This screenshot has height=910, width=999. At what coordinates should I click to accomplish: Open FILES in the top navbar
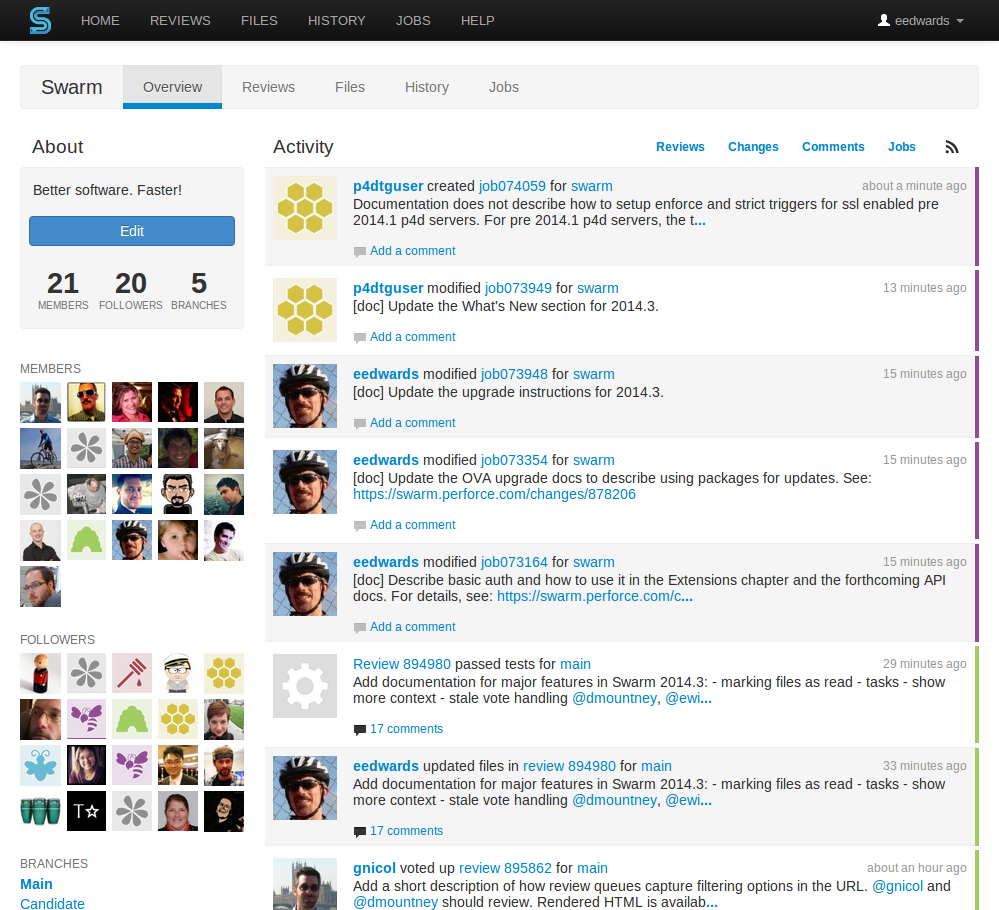259,20
